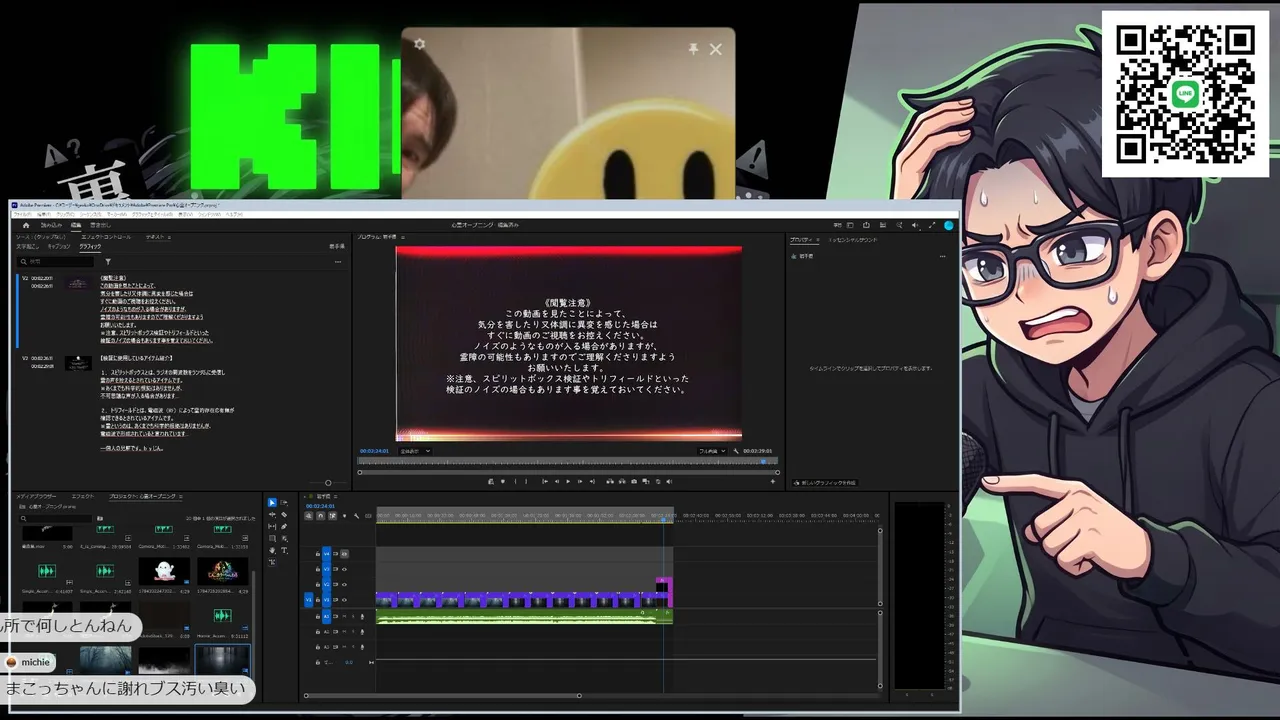Open the program monitor wrench settings
Viewport: 1280px width, 720px height.
pos(736,451)
